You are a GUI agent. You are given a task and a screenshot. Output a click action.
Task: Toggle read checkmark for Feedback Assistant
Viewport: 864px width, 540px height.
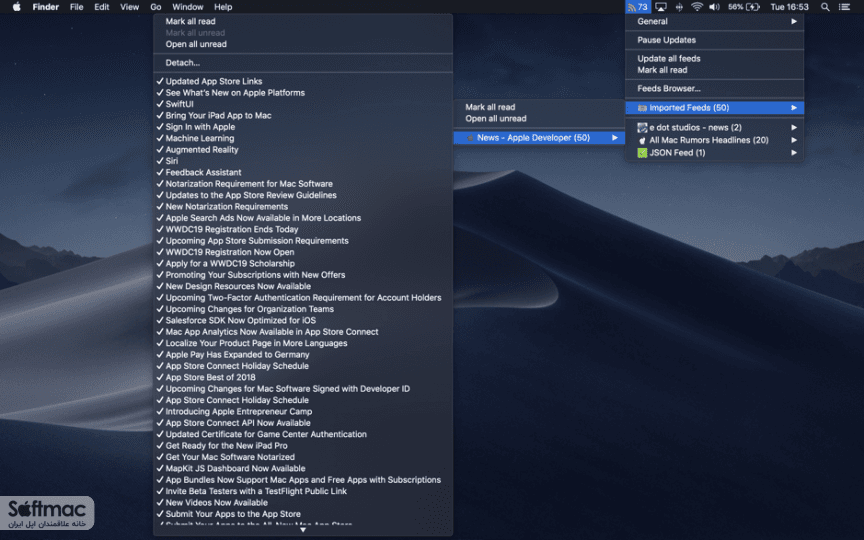(160, 172)
